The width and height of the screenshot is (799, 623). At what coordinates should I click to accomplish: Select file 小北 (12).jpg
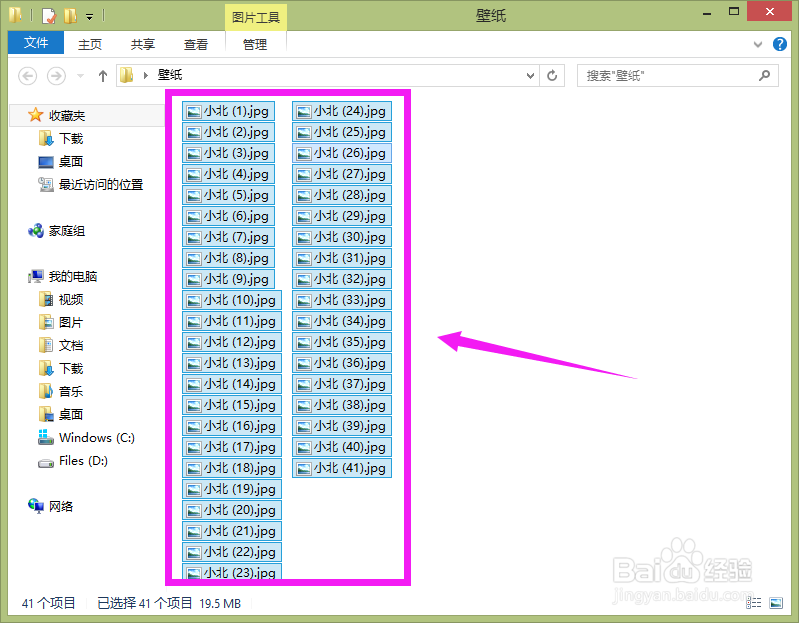click(232, 342)
